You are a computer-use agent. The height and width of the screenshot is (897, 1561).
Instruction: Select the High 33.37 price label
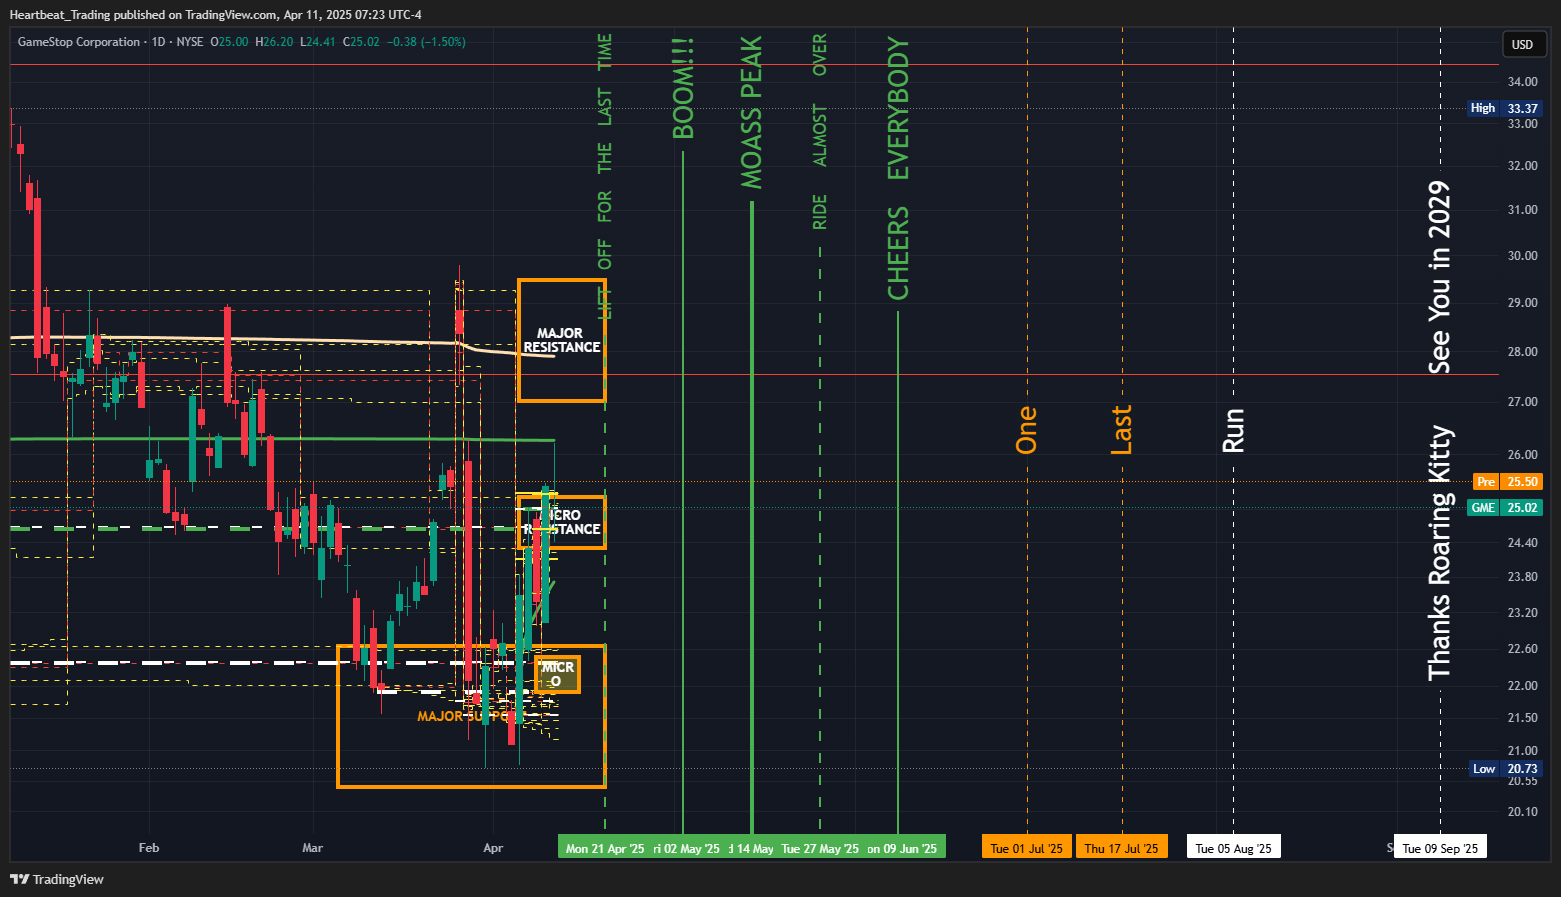pos(1505,108)
